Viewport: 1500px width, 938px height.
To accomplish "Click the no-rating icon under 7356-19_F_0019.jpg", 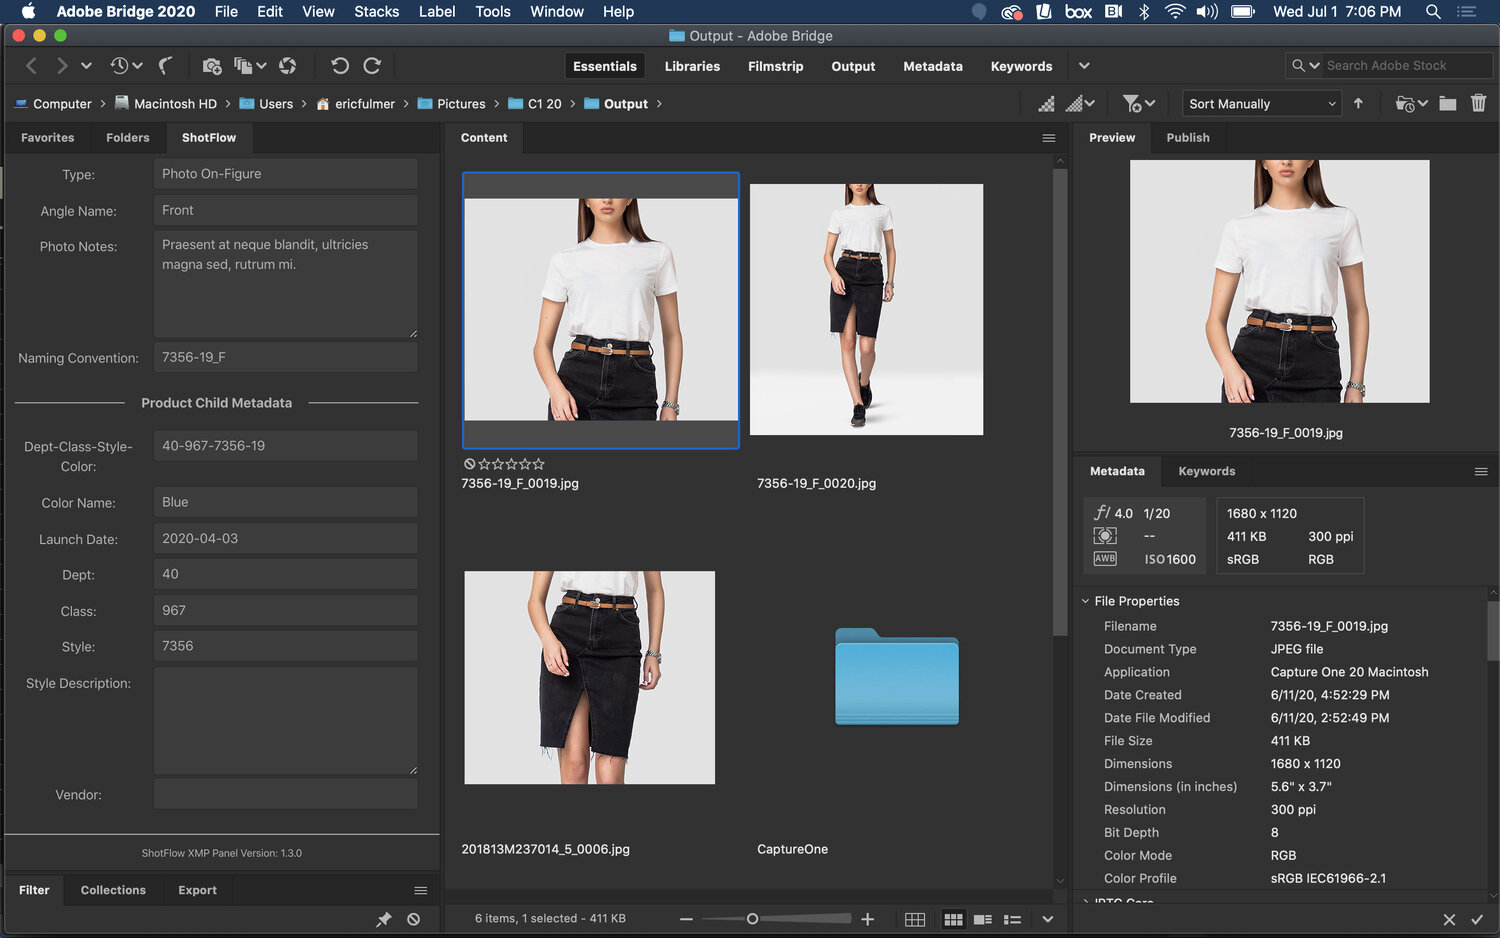I will click(x=469, y=464).
